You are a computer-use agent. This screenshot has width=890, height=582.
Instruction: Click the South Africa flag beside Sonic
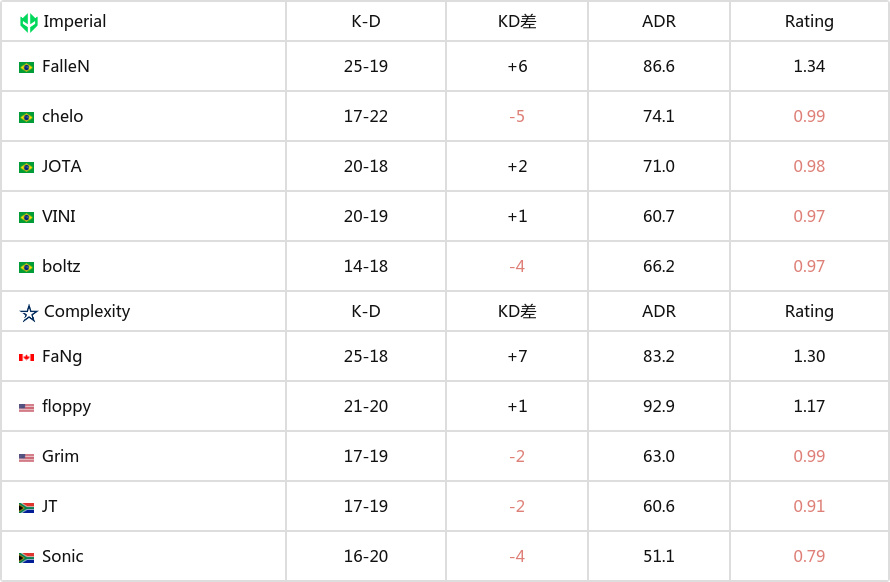[x=26, y=558]
